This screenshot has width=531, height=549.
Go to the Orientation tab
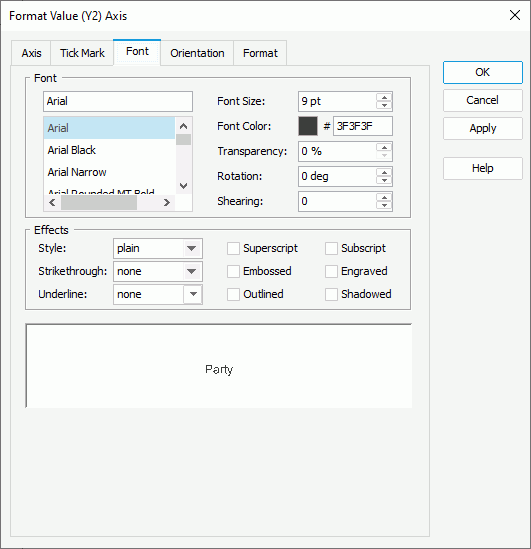pos(197,53)
